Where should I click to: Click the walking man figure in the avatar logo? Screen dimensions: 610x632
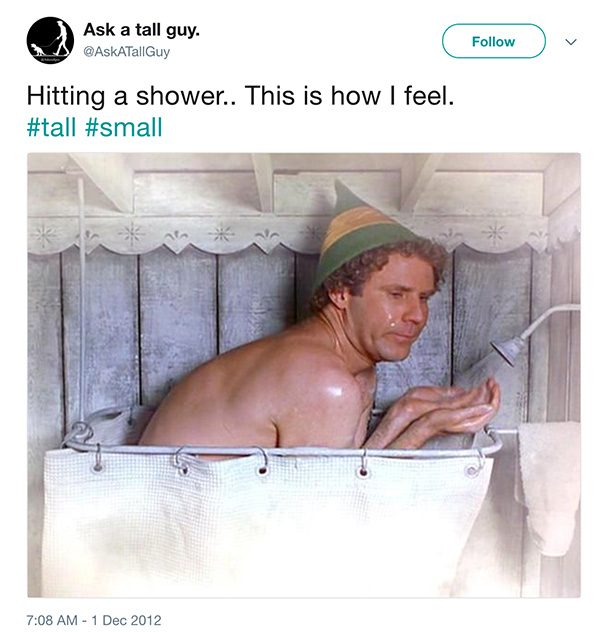point(62,38)
